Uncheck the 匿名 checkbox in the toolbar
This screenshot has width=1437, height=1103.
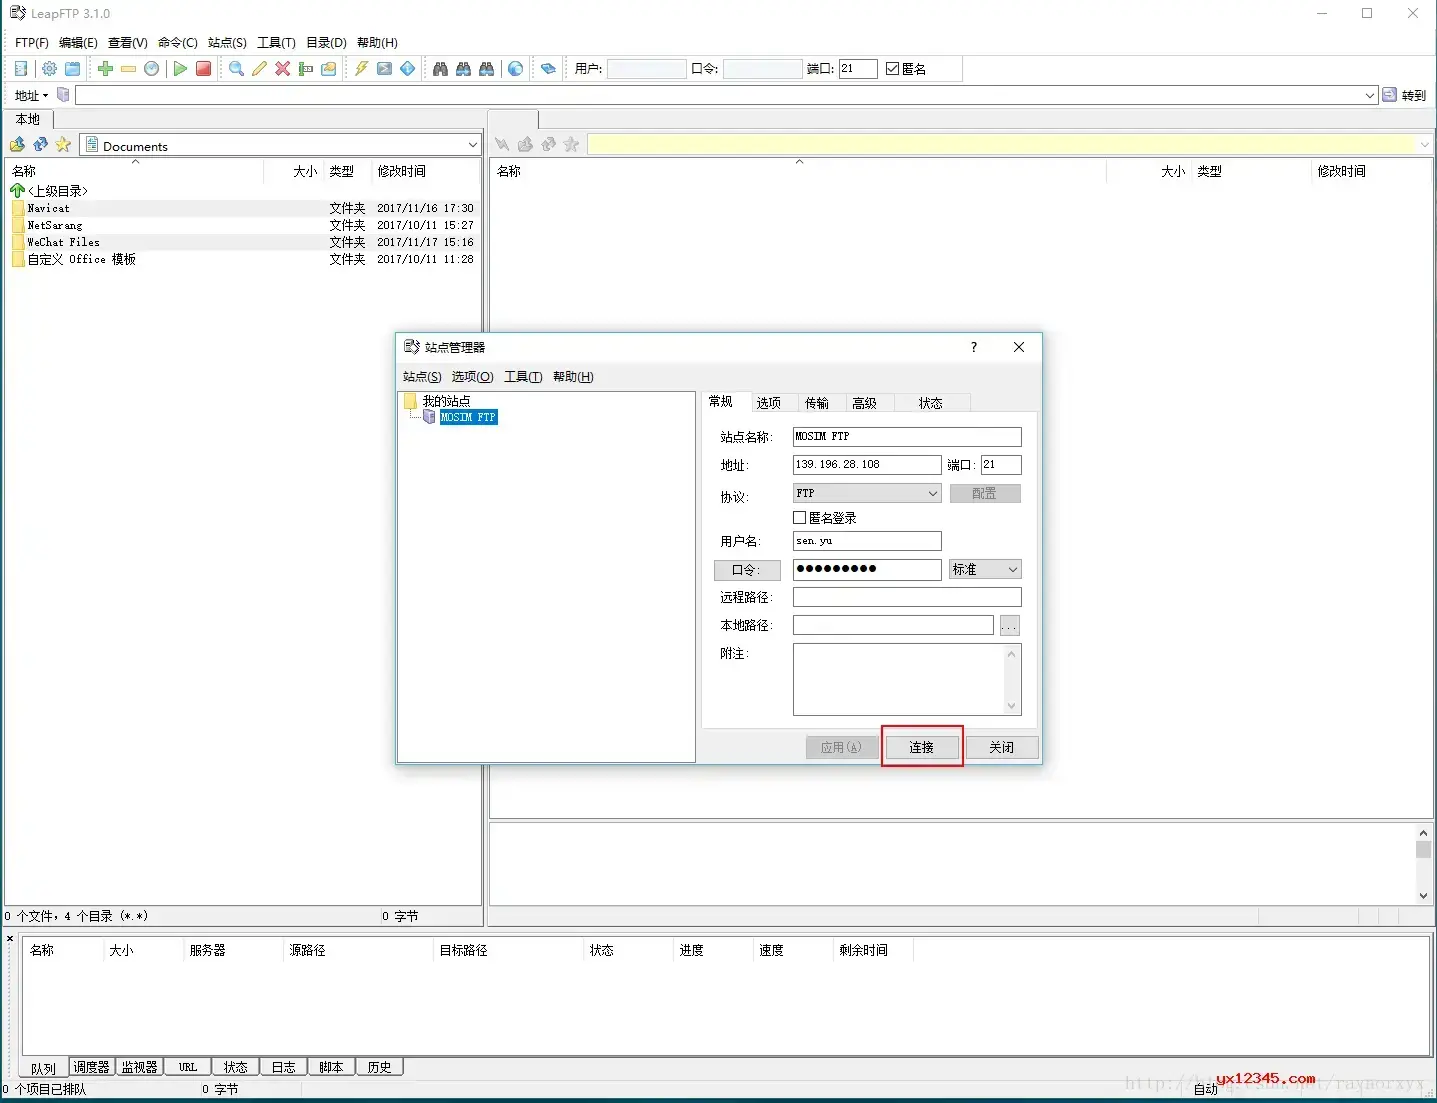click(x=893, y=69)
